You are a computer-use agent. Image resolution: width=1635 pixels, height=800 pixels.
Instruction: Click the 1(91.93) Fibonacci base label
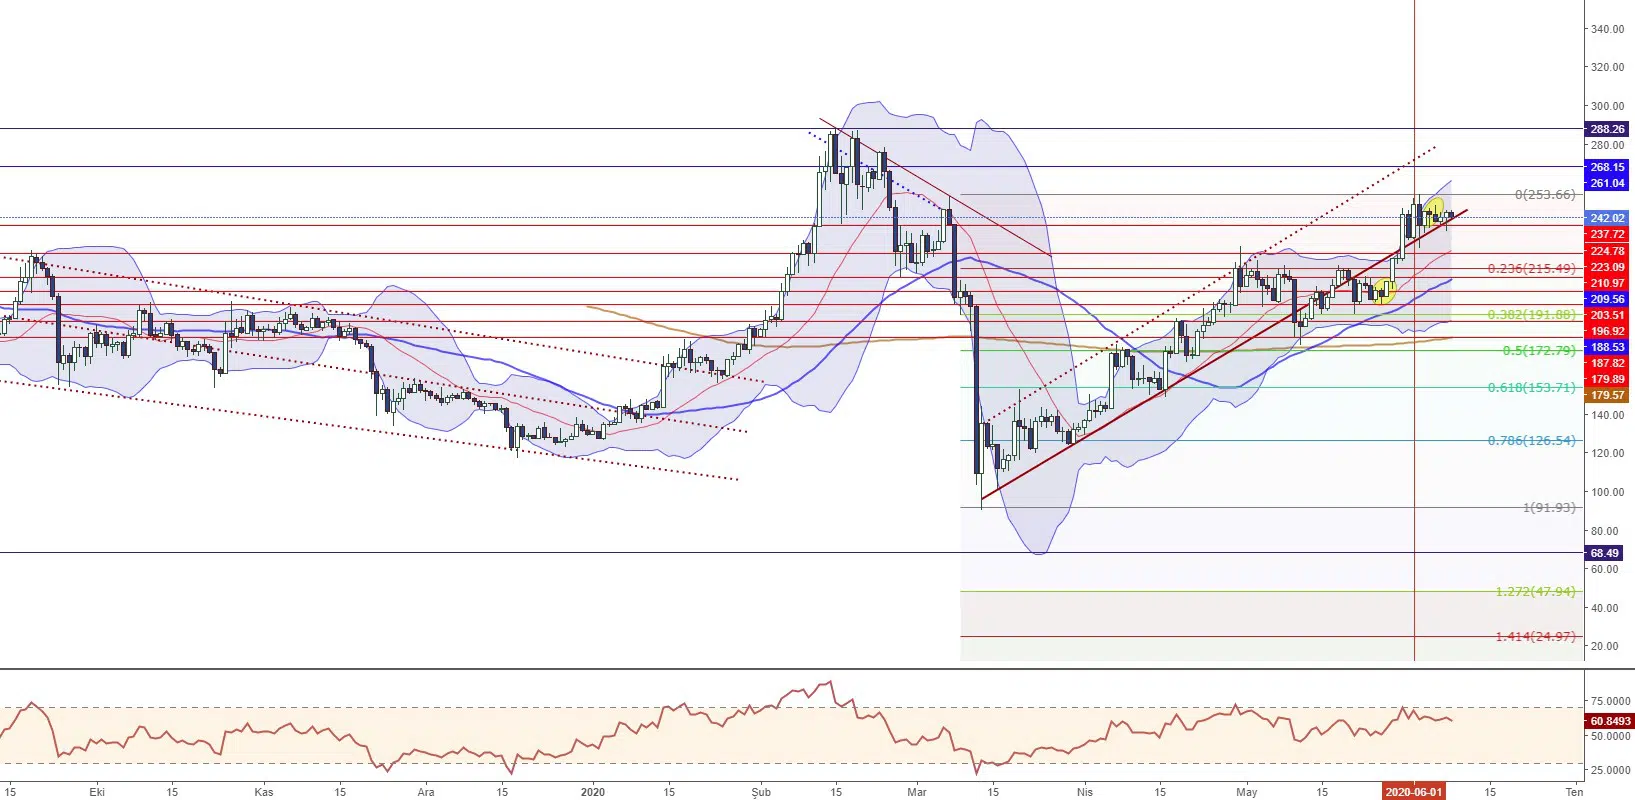pyautogui.click(x=1548, y=508)
